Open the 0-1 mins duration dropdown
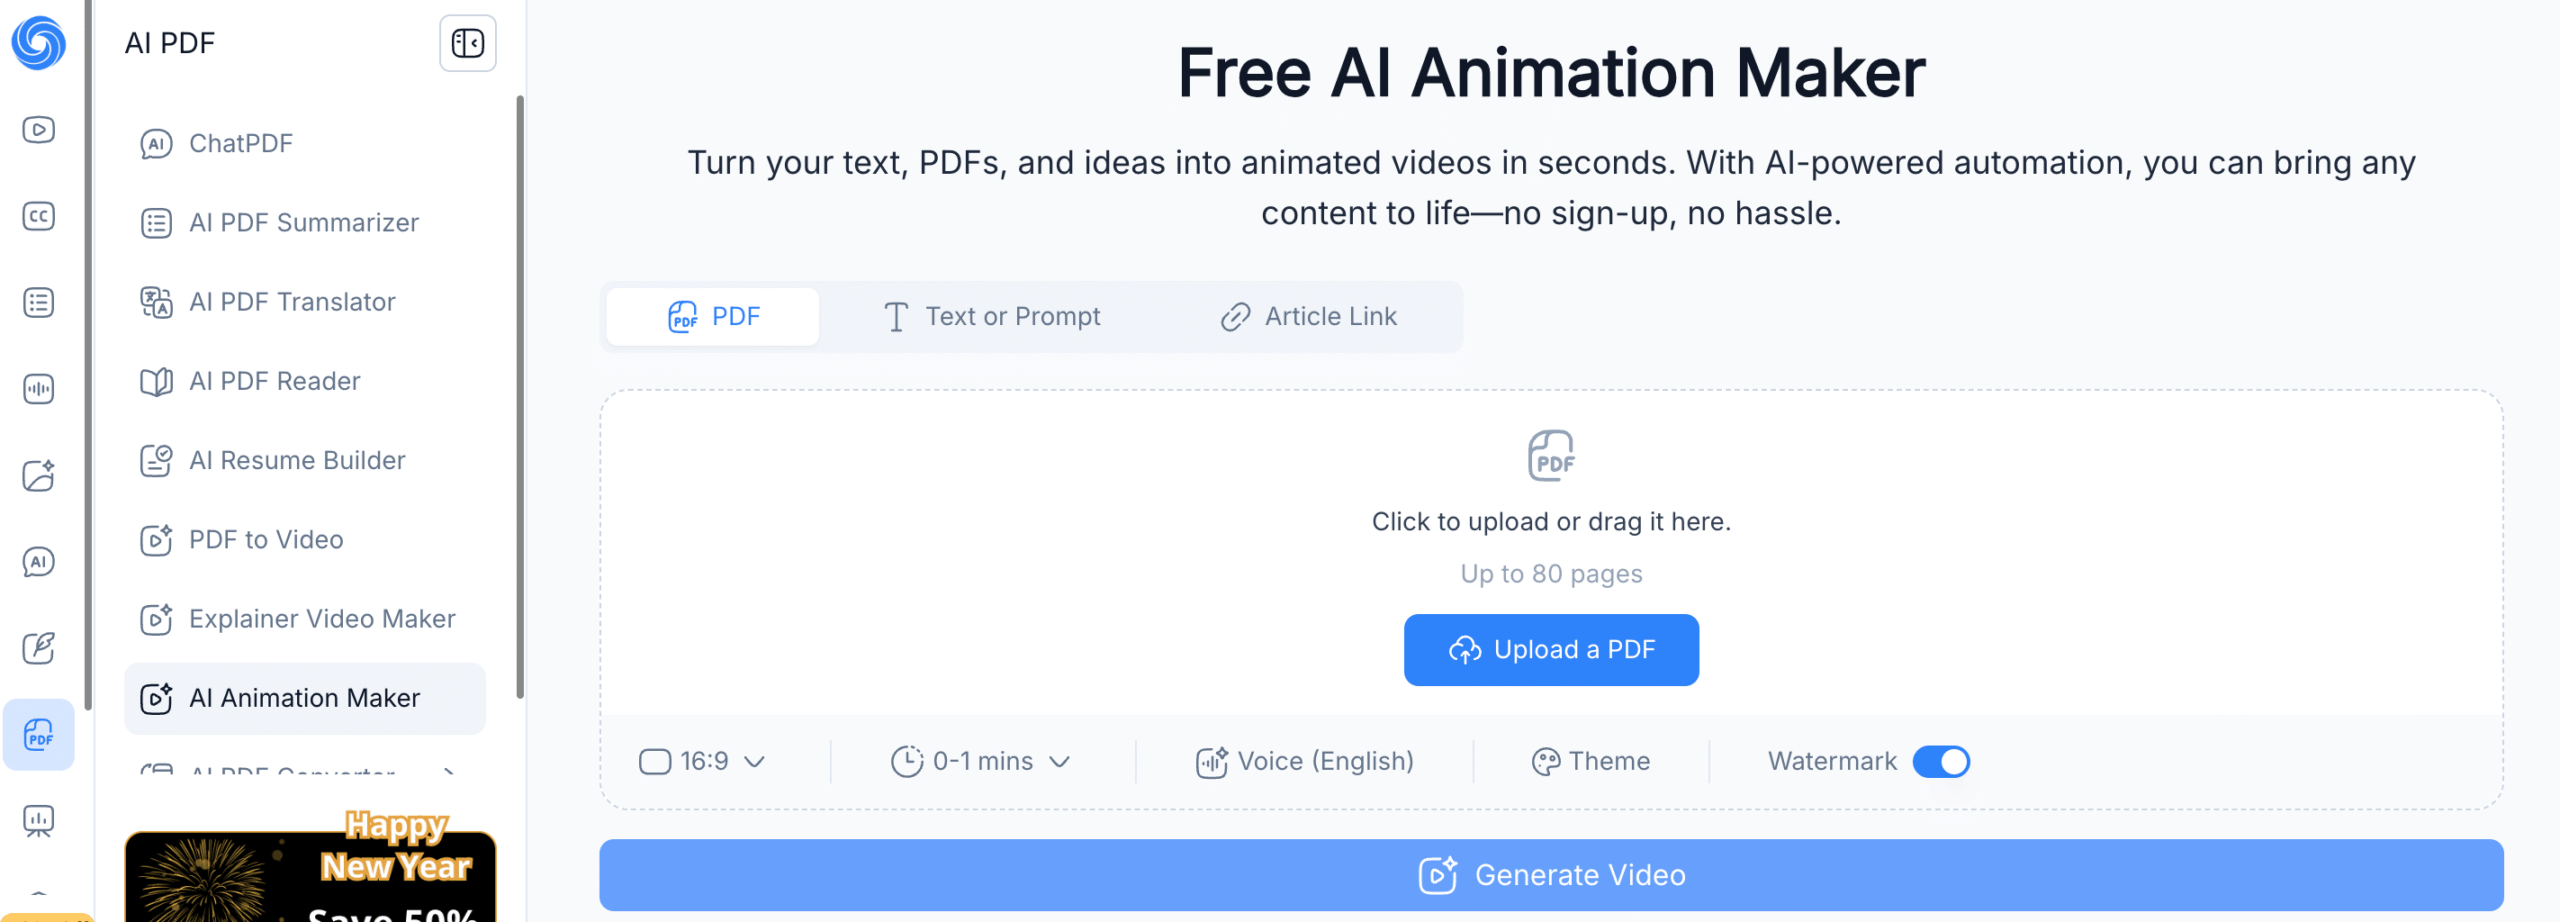The width and height of the screenshot is (2560, 922). click(981, 762)
